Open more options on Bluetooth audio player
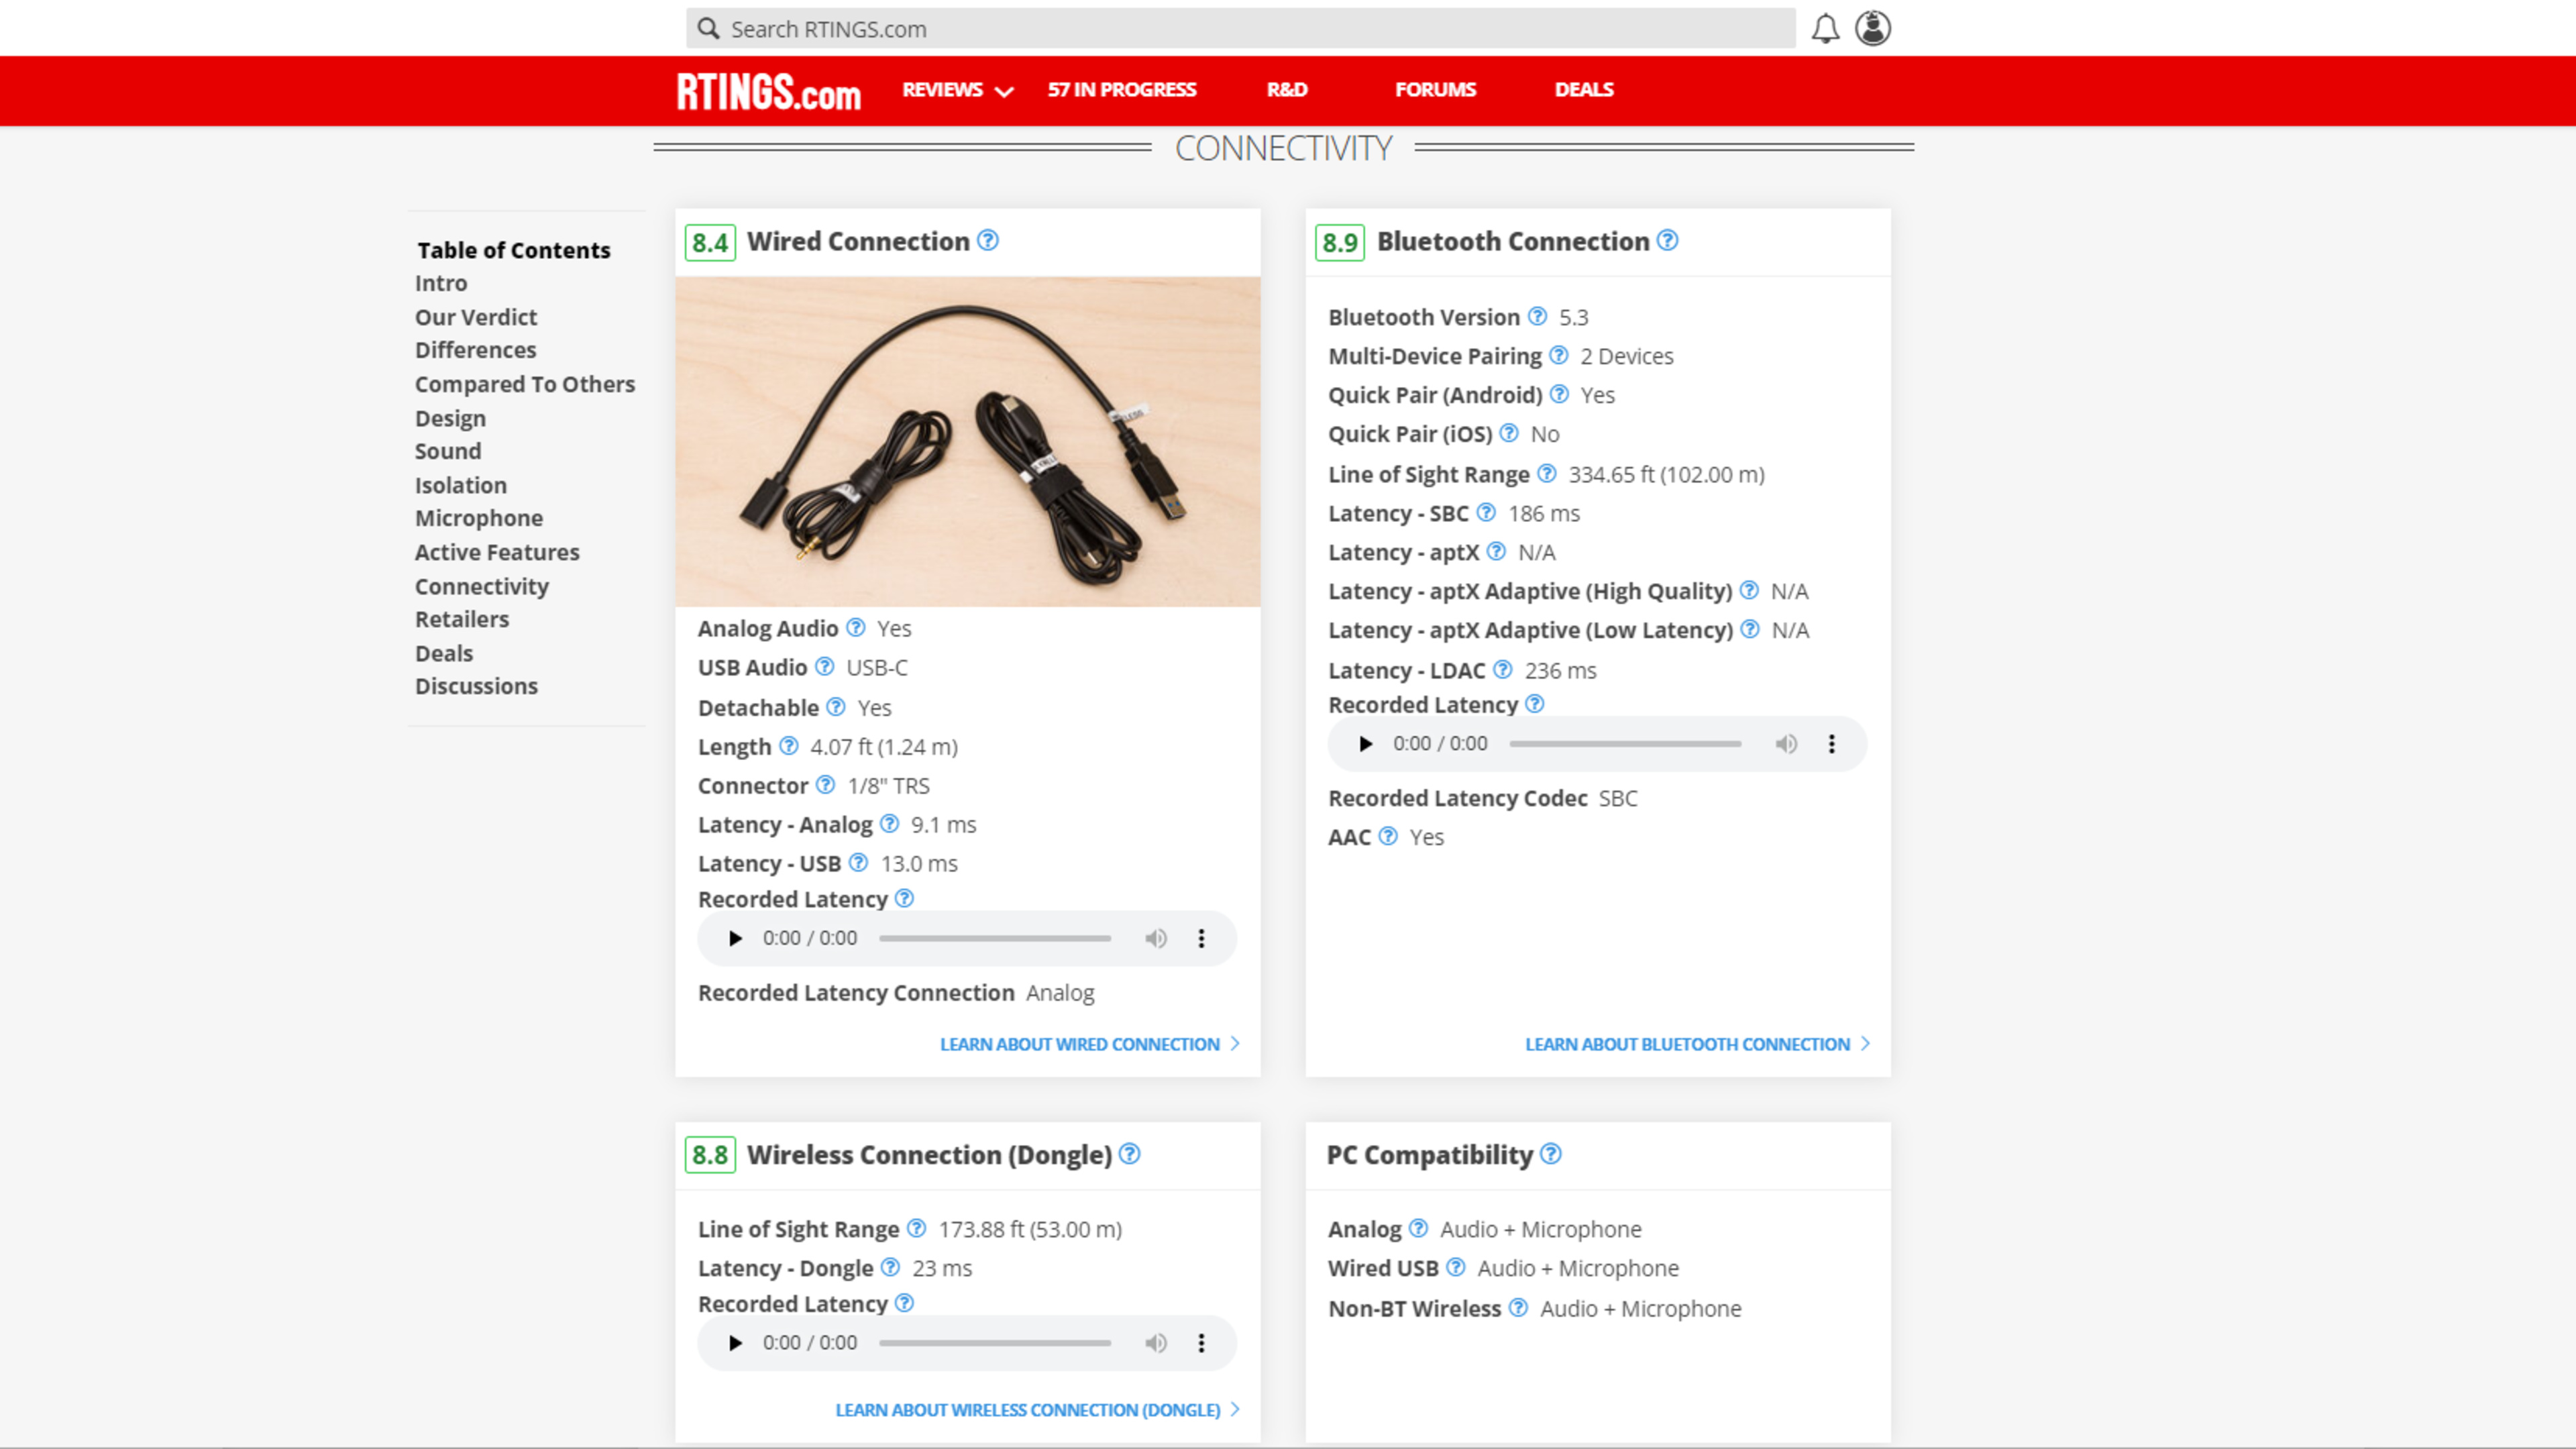2576x1449 pixels. (x=1831, y=744)
